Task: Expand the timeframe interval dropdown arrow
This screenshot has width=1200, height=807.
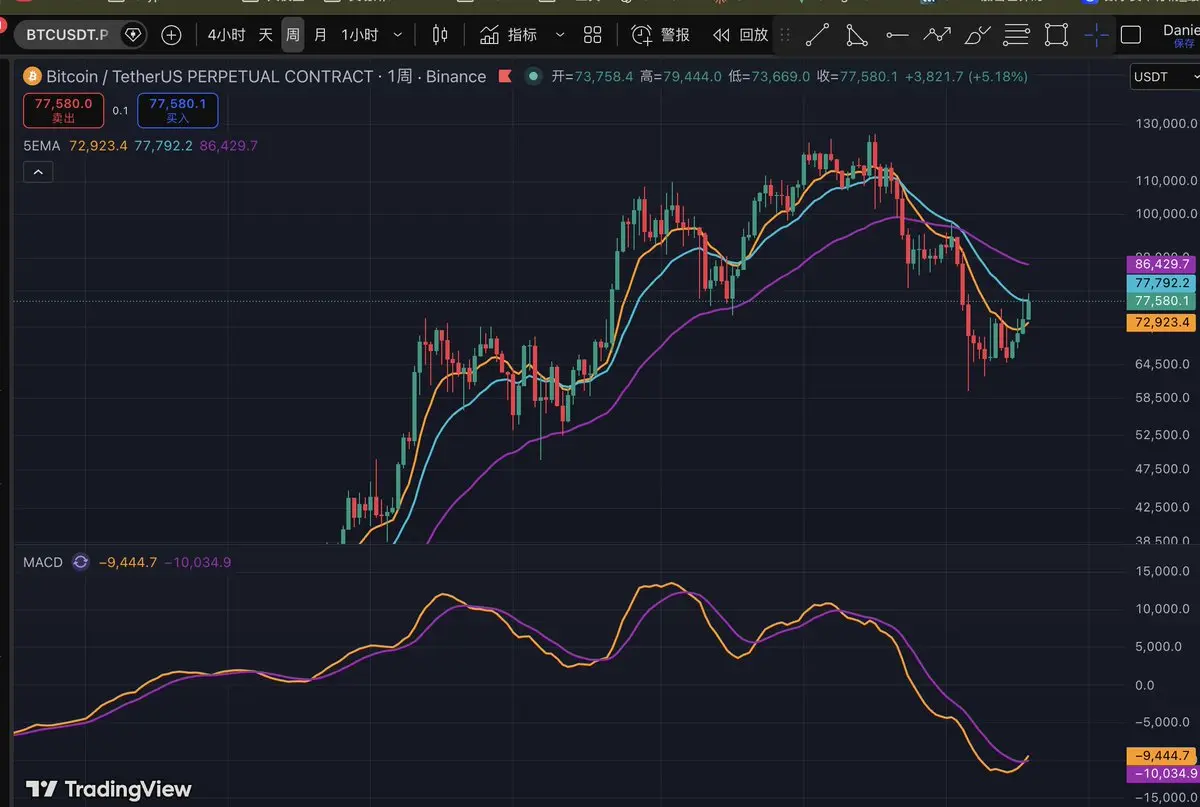Action: [x=398, y=35]
